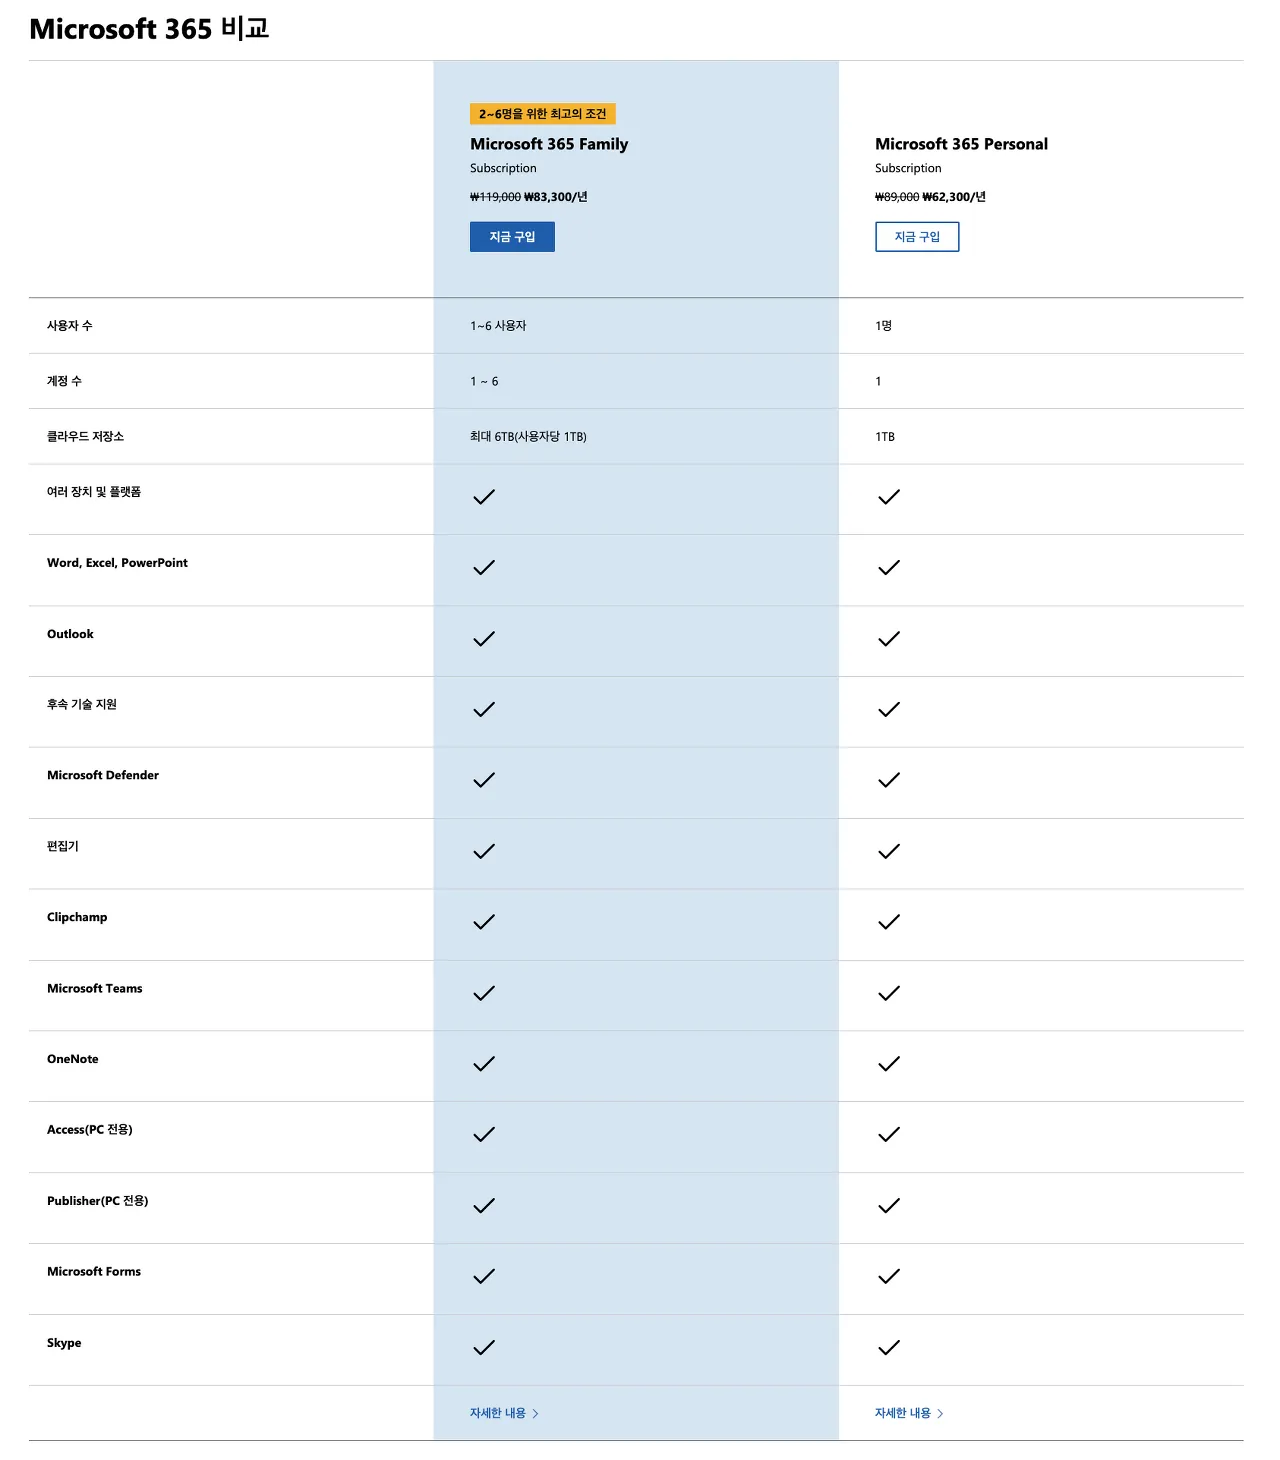
Task: Click the Microsoft Teams row label
Action: 95,988
